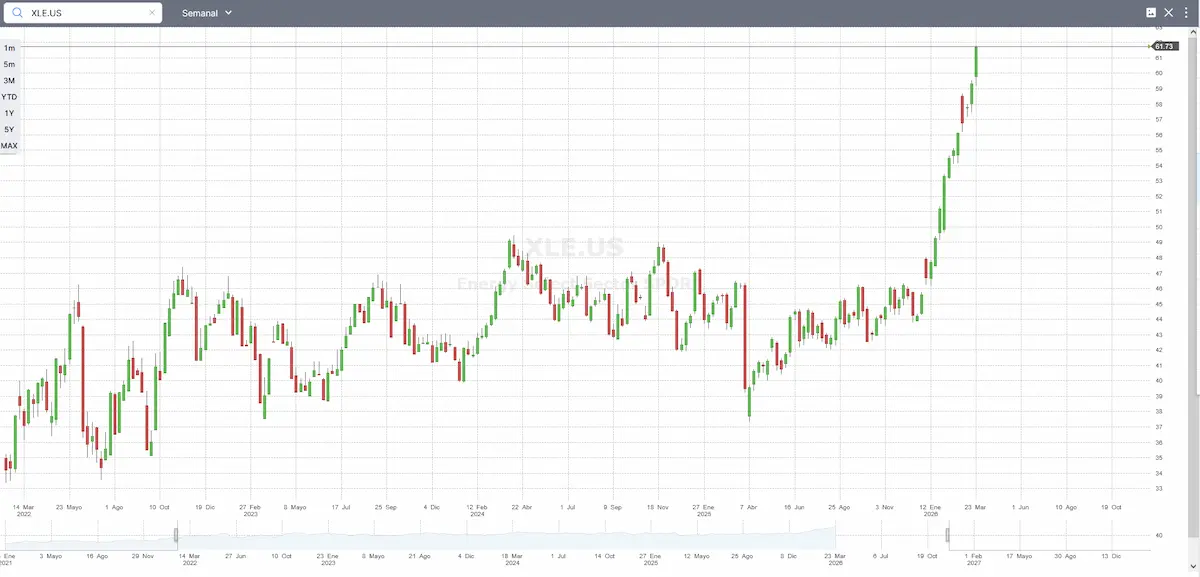1200x577 pixels.
Task: Select the 1m time range
Action: coord(9,48)
